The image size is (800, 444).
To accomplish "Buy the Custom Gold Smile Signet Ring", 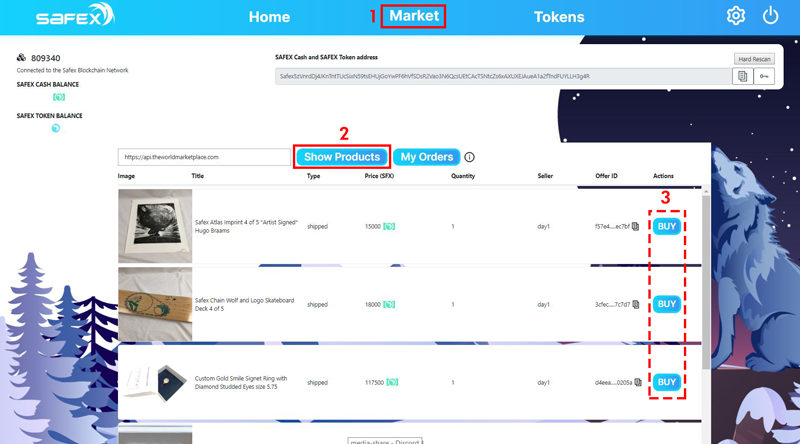I will tap(667, 382).
